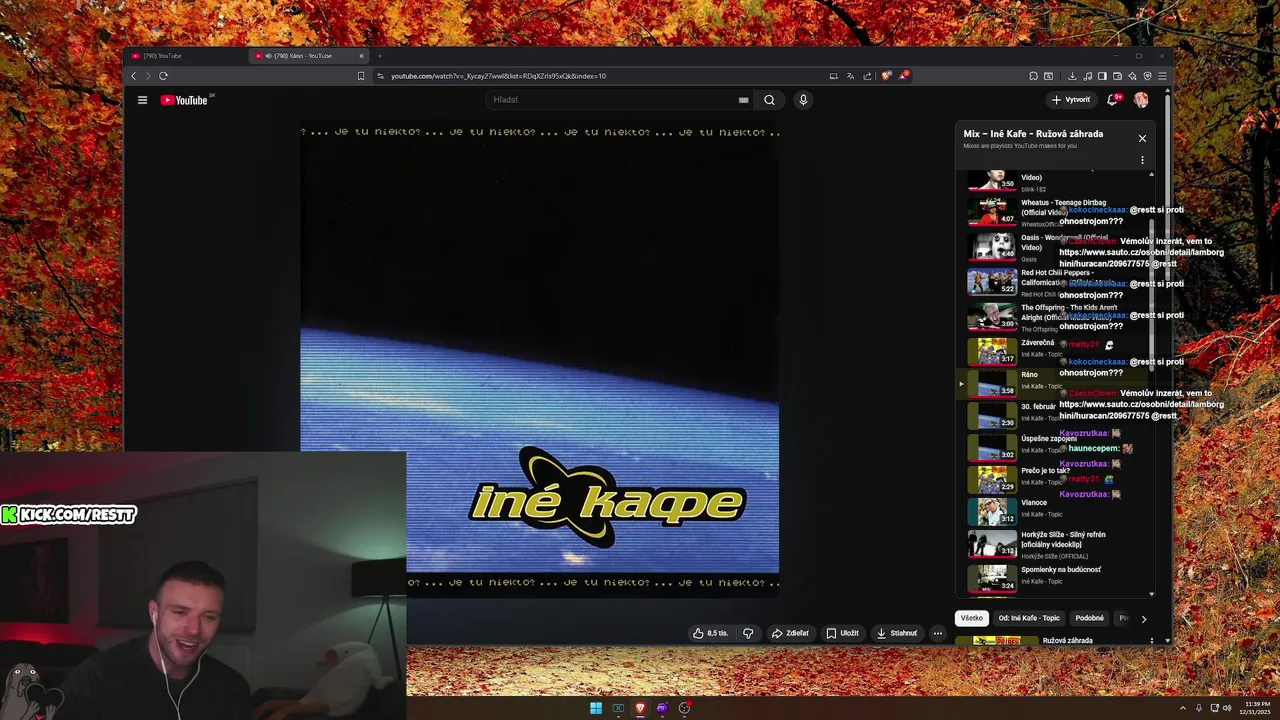The width and height of the screenshot is (1280, 720).
Task: Open Brave browser from the taskbar
Action: tap(640, 708)
